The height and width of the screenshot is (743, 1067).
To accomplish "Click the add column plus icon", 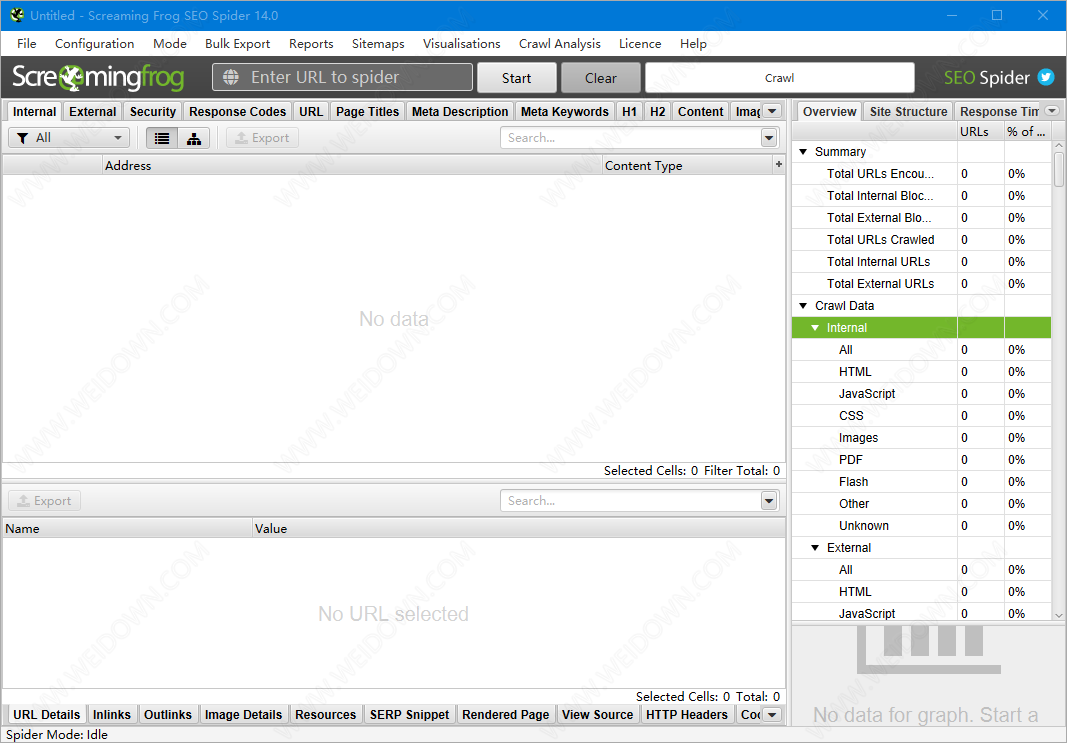I will [x=778, y=164].
